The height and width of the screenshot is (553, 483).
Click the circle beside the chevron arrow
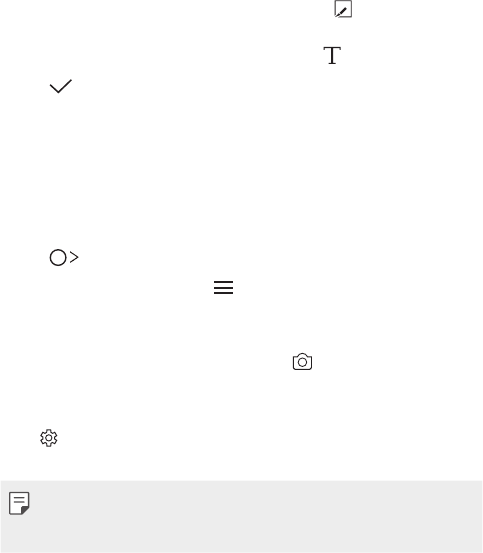(58, 257)
